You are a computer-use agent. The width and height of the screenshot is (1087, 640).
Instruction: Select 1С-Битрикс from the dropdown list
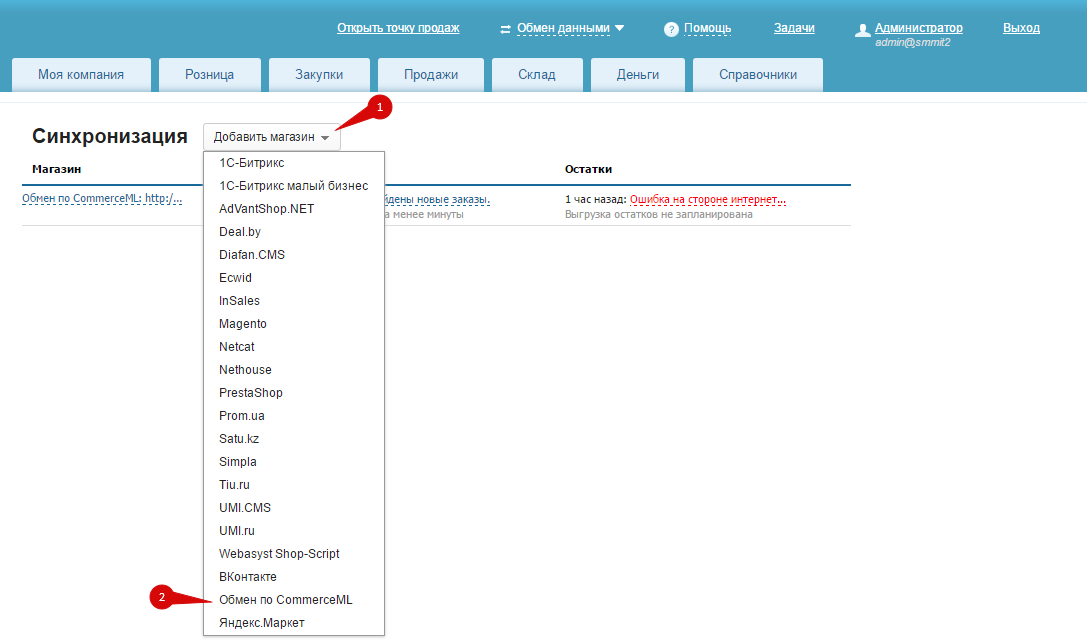click(x=251, y=162)
